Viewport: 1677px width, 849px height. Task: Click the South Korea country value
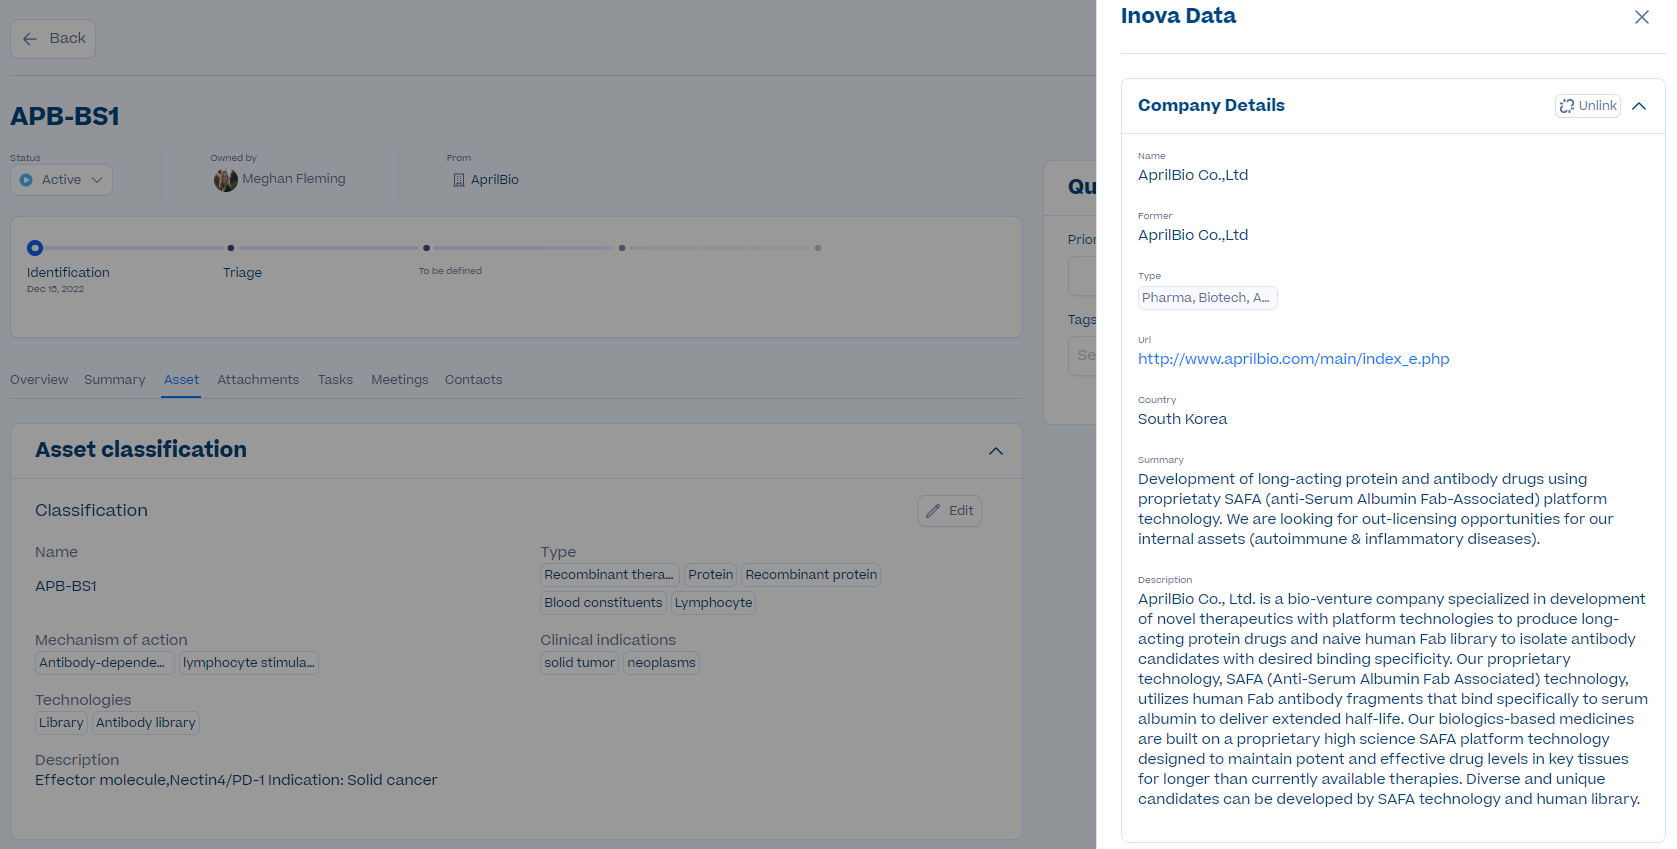1182,419
